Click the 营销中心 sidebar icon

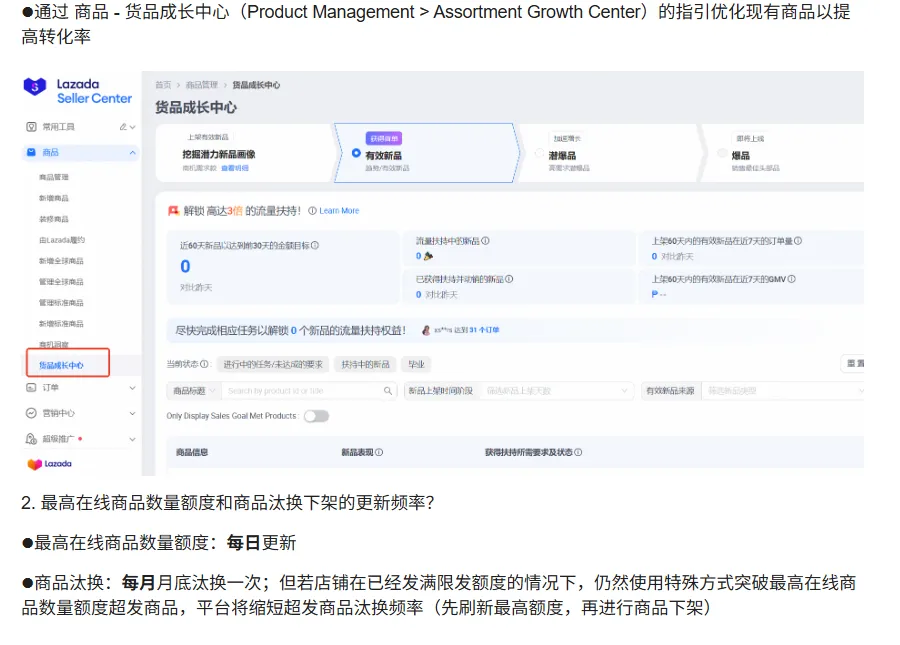coord(29,413)
